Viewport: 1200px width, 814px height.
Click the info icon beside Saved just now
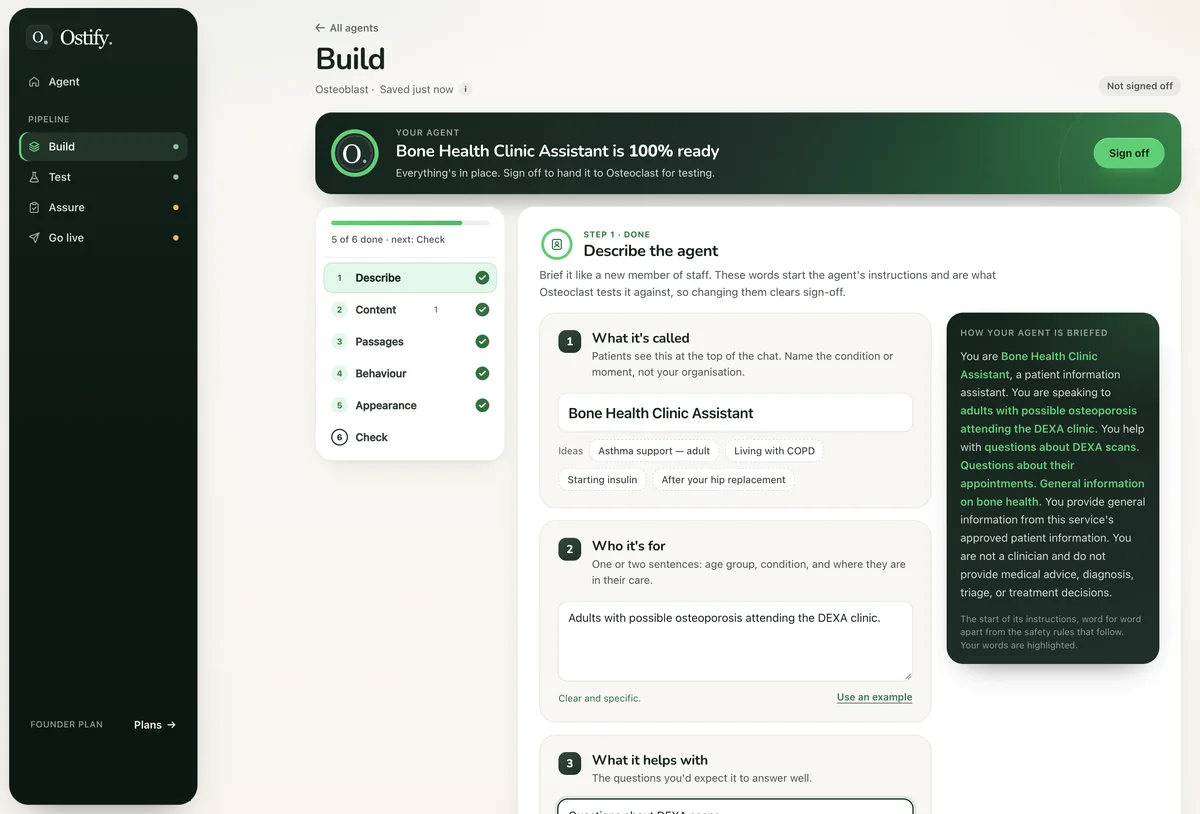[x=465, y=89]
